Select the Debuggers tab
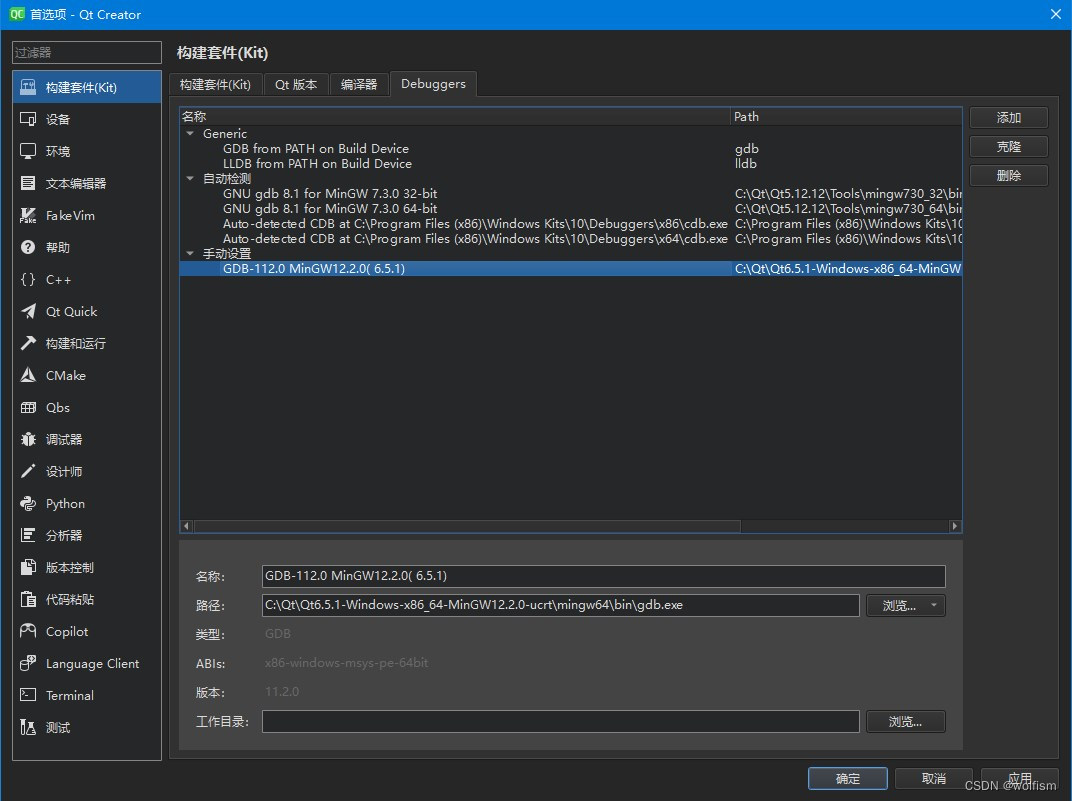This screenshot has width=1072, height=801. tap(433, 83)
